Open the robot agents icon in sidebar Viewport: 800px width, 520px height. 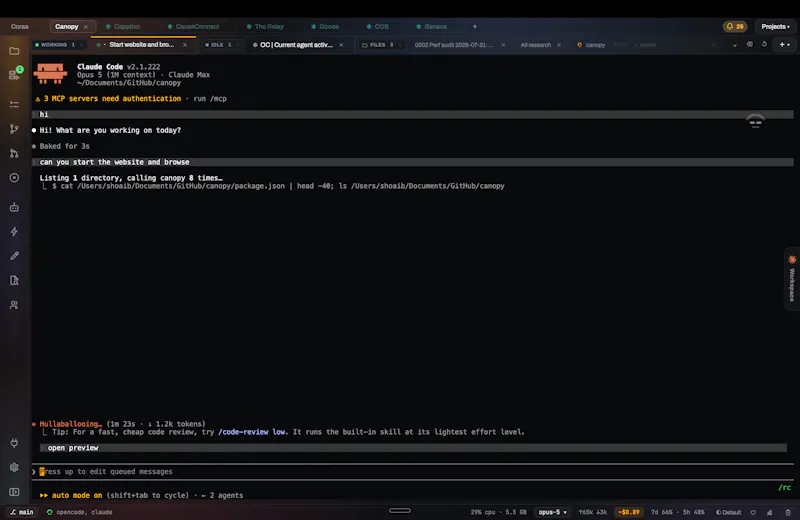coord(14,207)
